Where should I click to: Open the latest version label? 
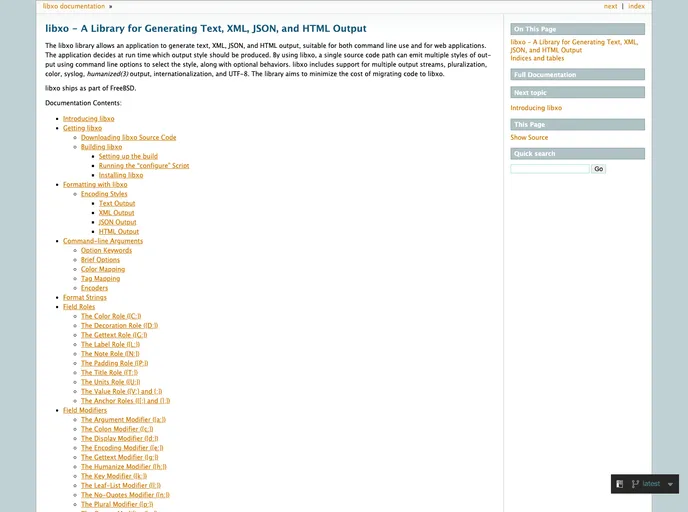(x=651, y=483)
